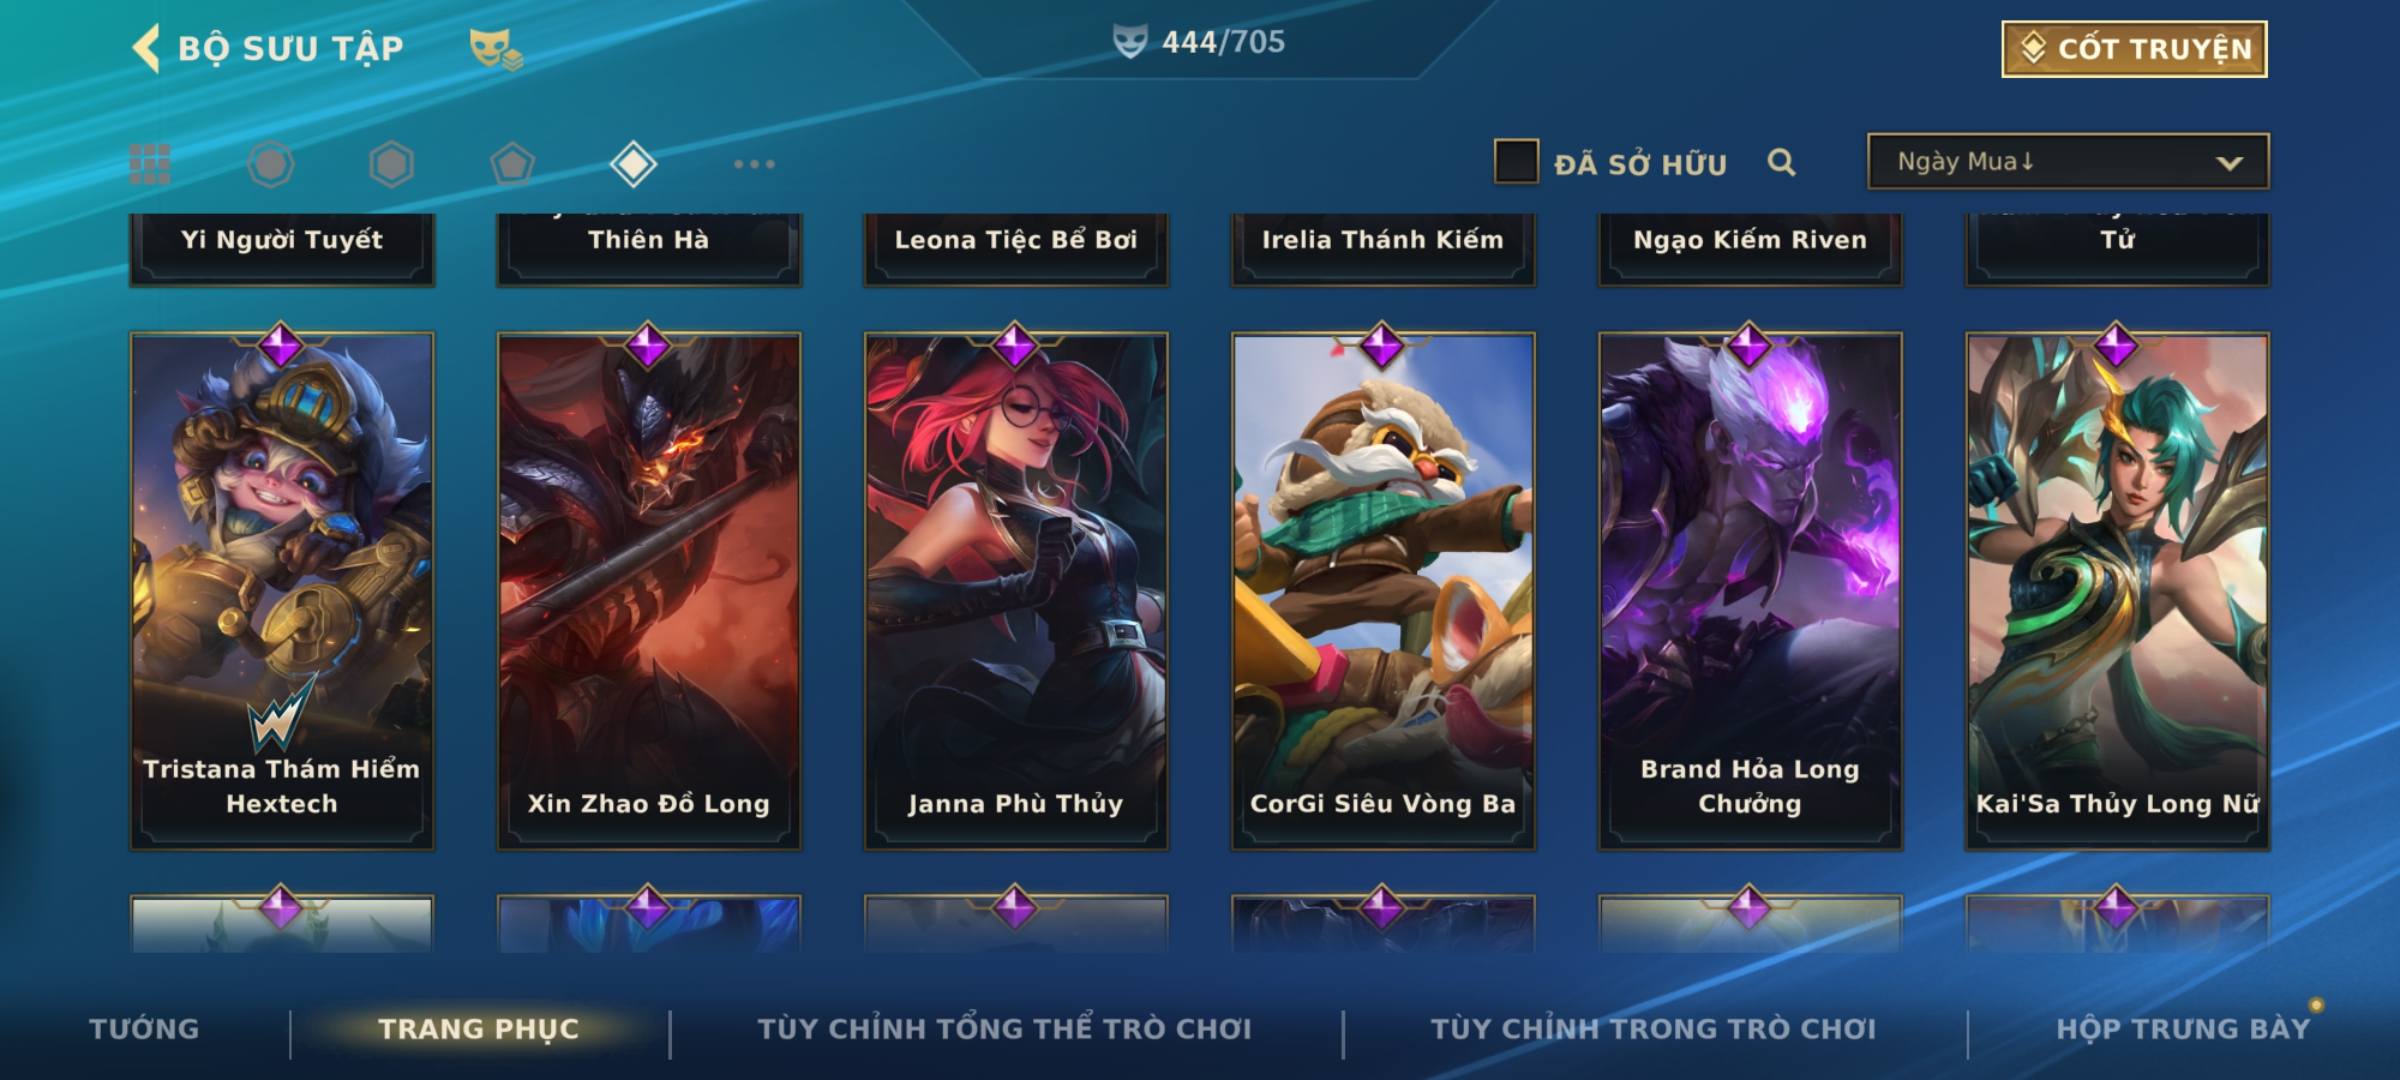Open Tùy Chỉnh Trong Trò Chơi tab

tap(1653, 1028)
